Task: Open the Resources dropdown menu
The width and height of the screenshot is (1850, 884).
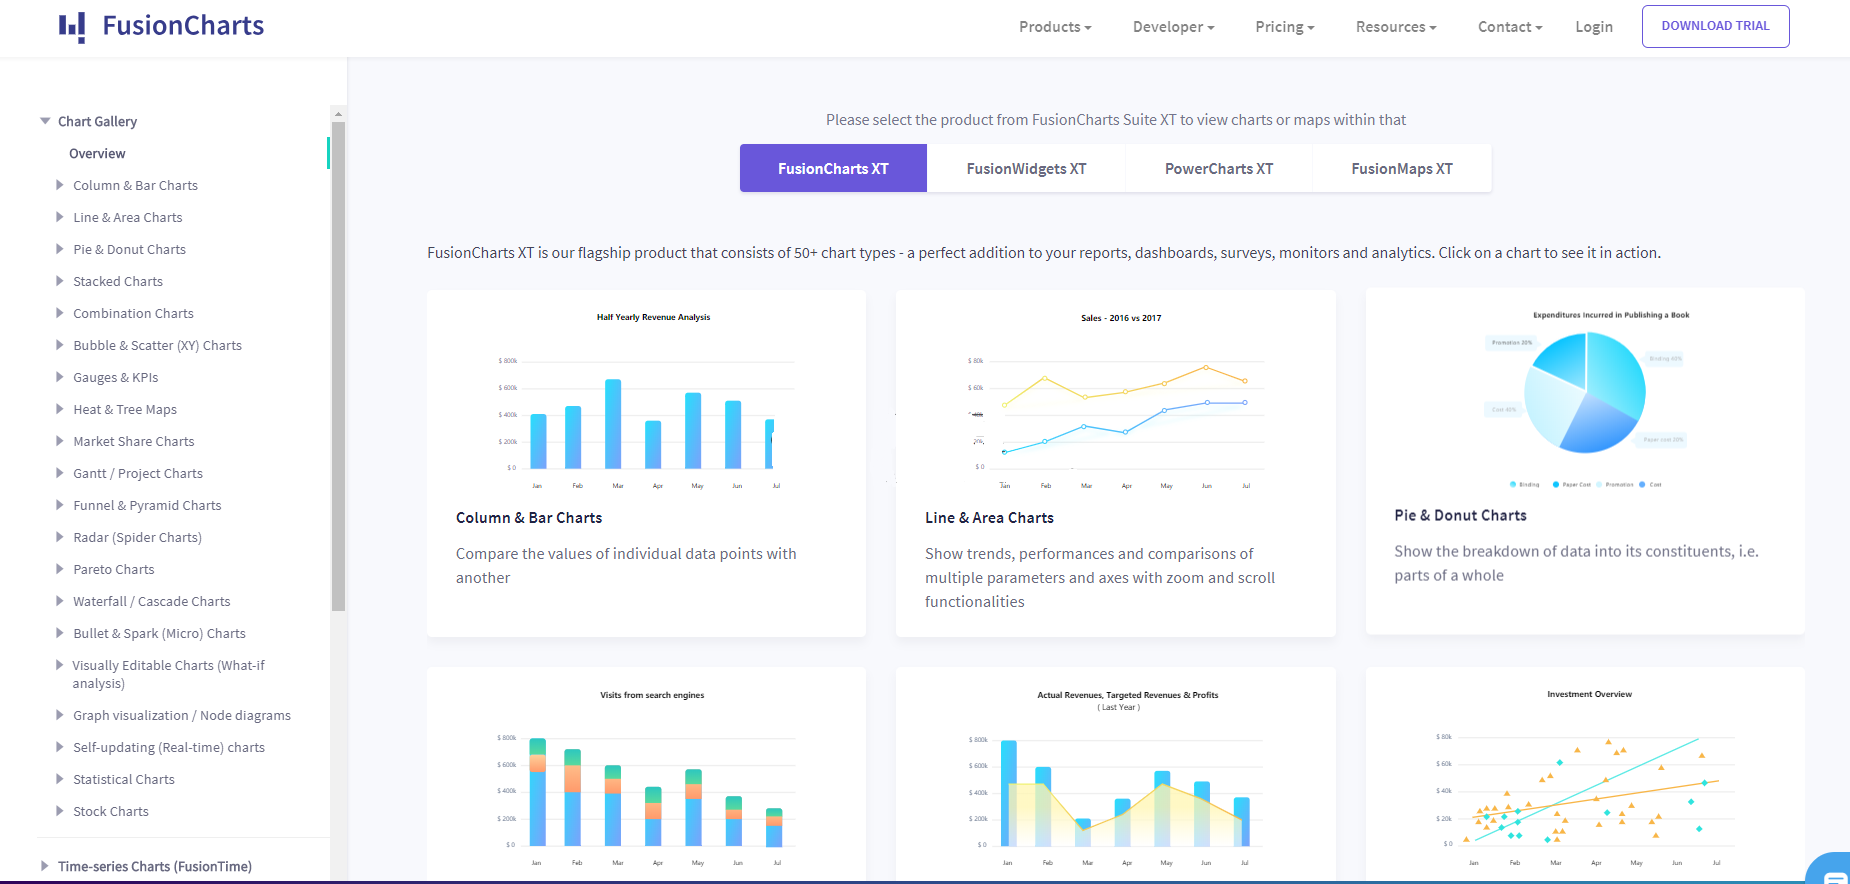Action: pos(1396,27)
